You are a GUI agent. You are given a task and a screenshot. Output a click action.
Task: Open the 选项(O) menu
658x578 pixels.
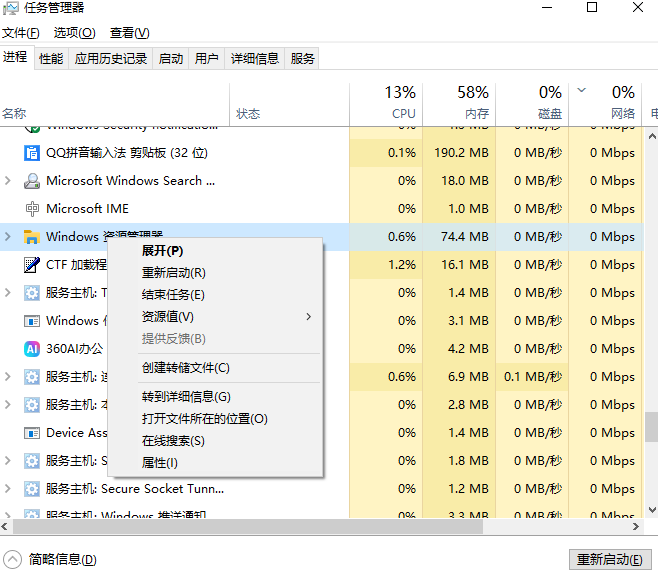(74, 33)
